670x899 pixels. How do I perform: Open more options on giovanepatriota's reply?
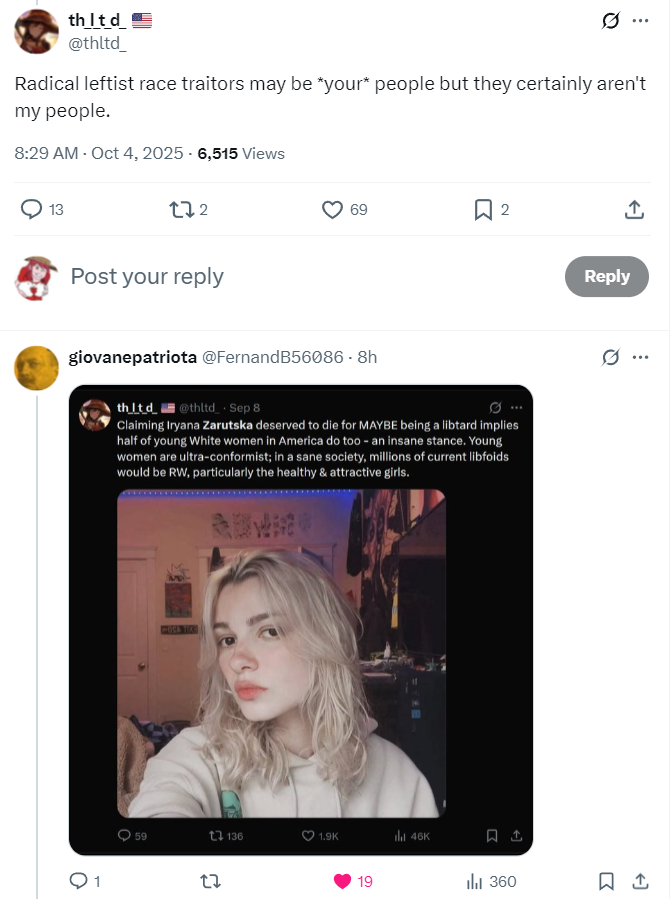point(640,357)
